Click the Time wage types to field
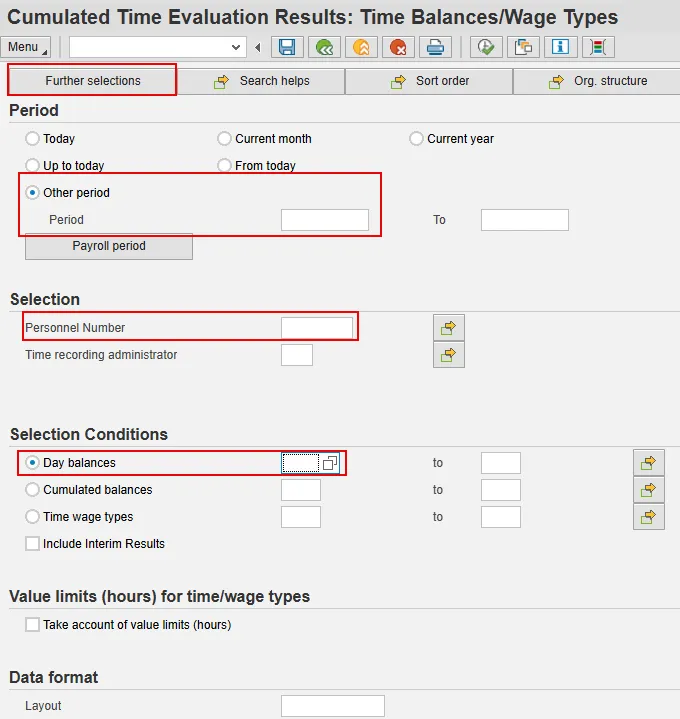Image resolution: width=680 pixels, height=719 pixels. (x=501, y=517)
